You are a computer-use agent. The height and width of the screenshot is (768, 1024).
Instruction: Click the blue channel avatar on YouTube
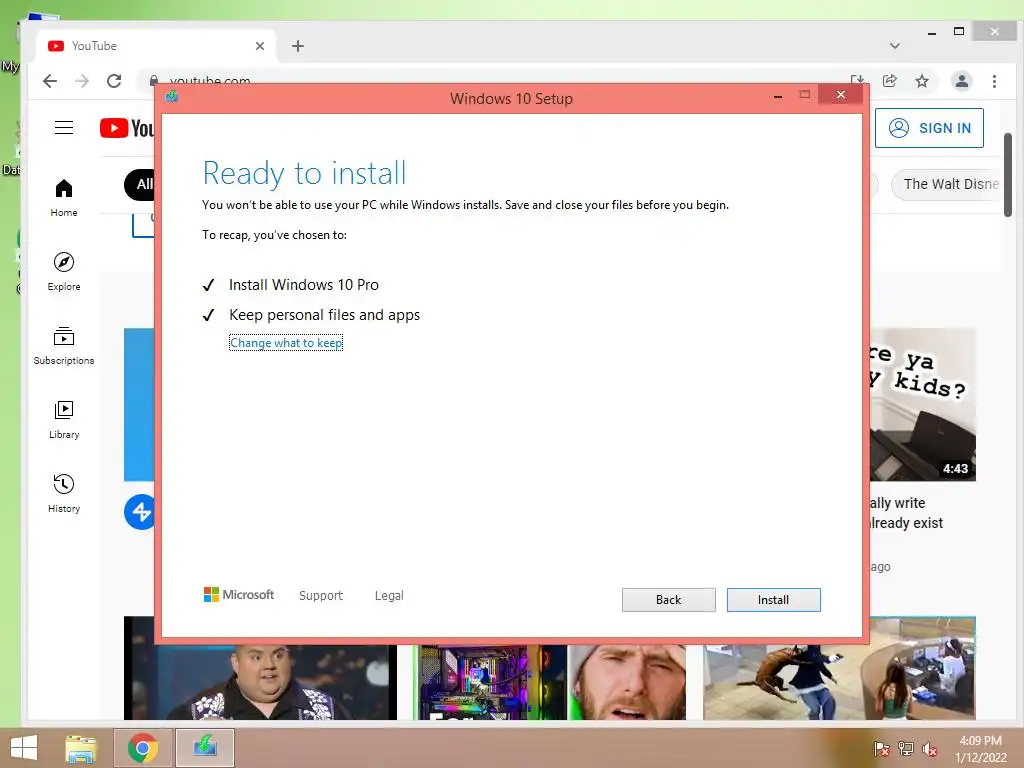point(140,512)
